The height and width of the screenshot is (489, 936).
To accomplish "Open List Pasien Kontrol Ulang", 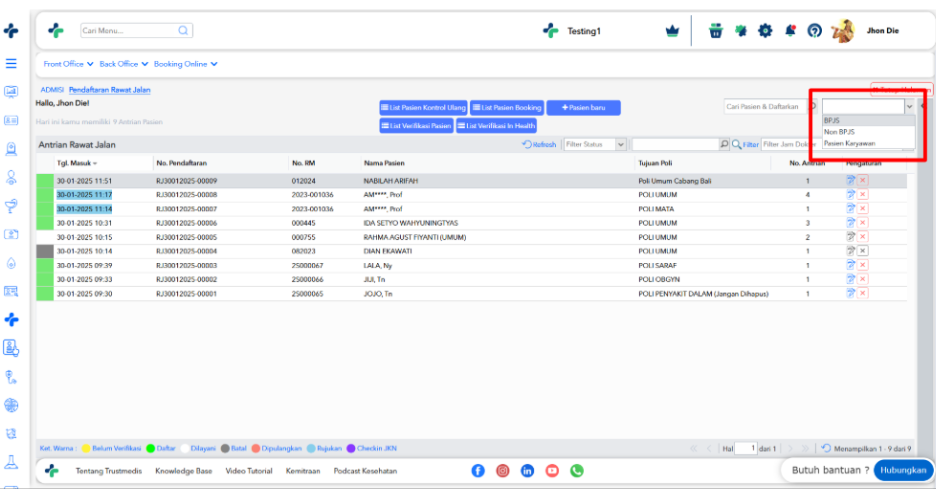I will tap(423, 107).
